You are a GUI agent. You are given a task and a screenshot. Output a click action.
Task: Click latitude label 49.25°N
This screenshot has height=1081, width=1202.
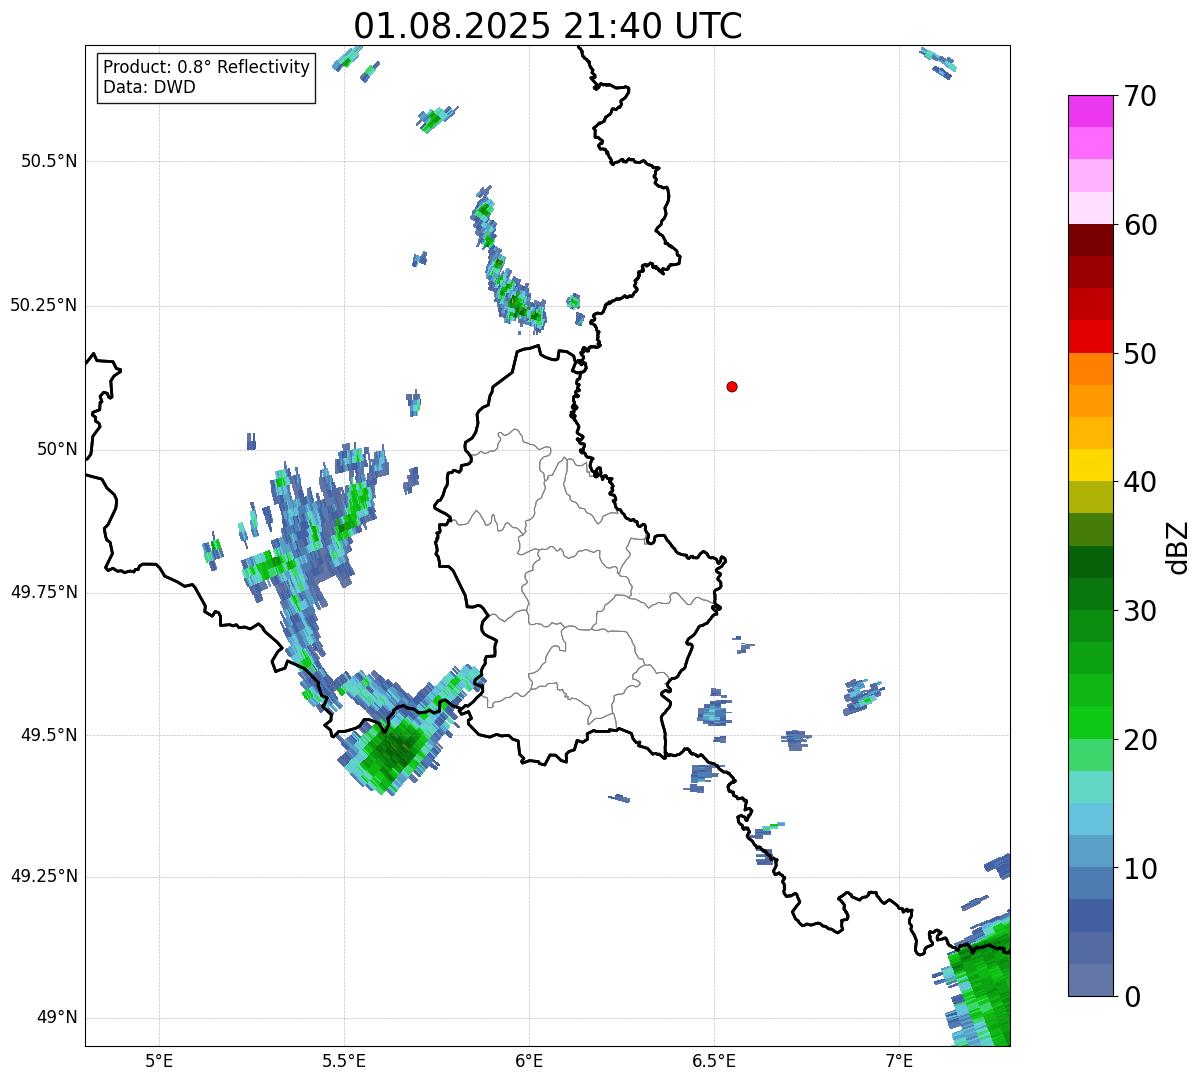tap(44, 876)
